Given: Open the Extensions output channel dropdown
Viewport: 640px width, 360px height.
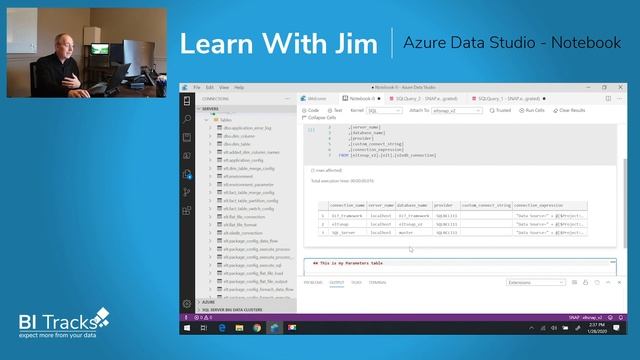Looking at the screenshot, I should click(536, 282).
